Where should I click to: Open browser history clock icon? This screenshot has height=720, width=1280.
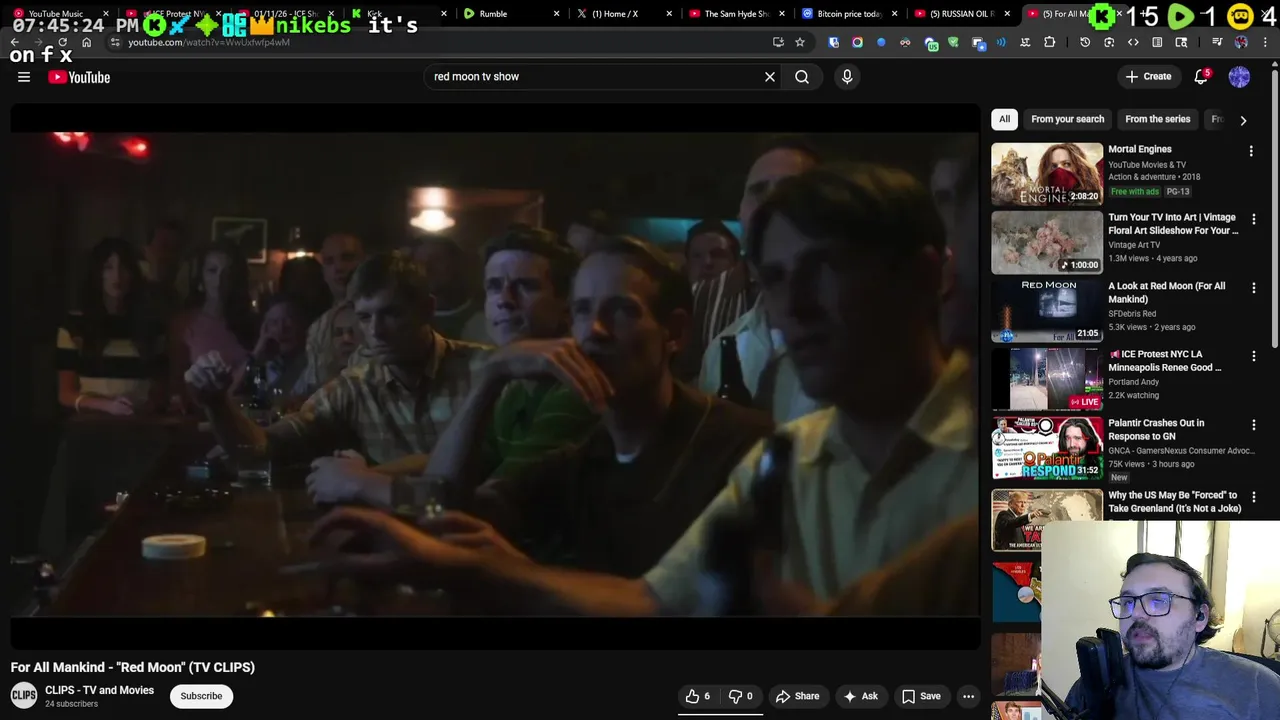[1085, 42]
